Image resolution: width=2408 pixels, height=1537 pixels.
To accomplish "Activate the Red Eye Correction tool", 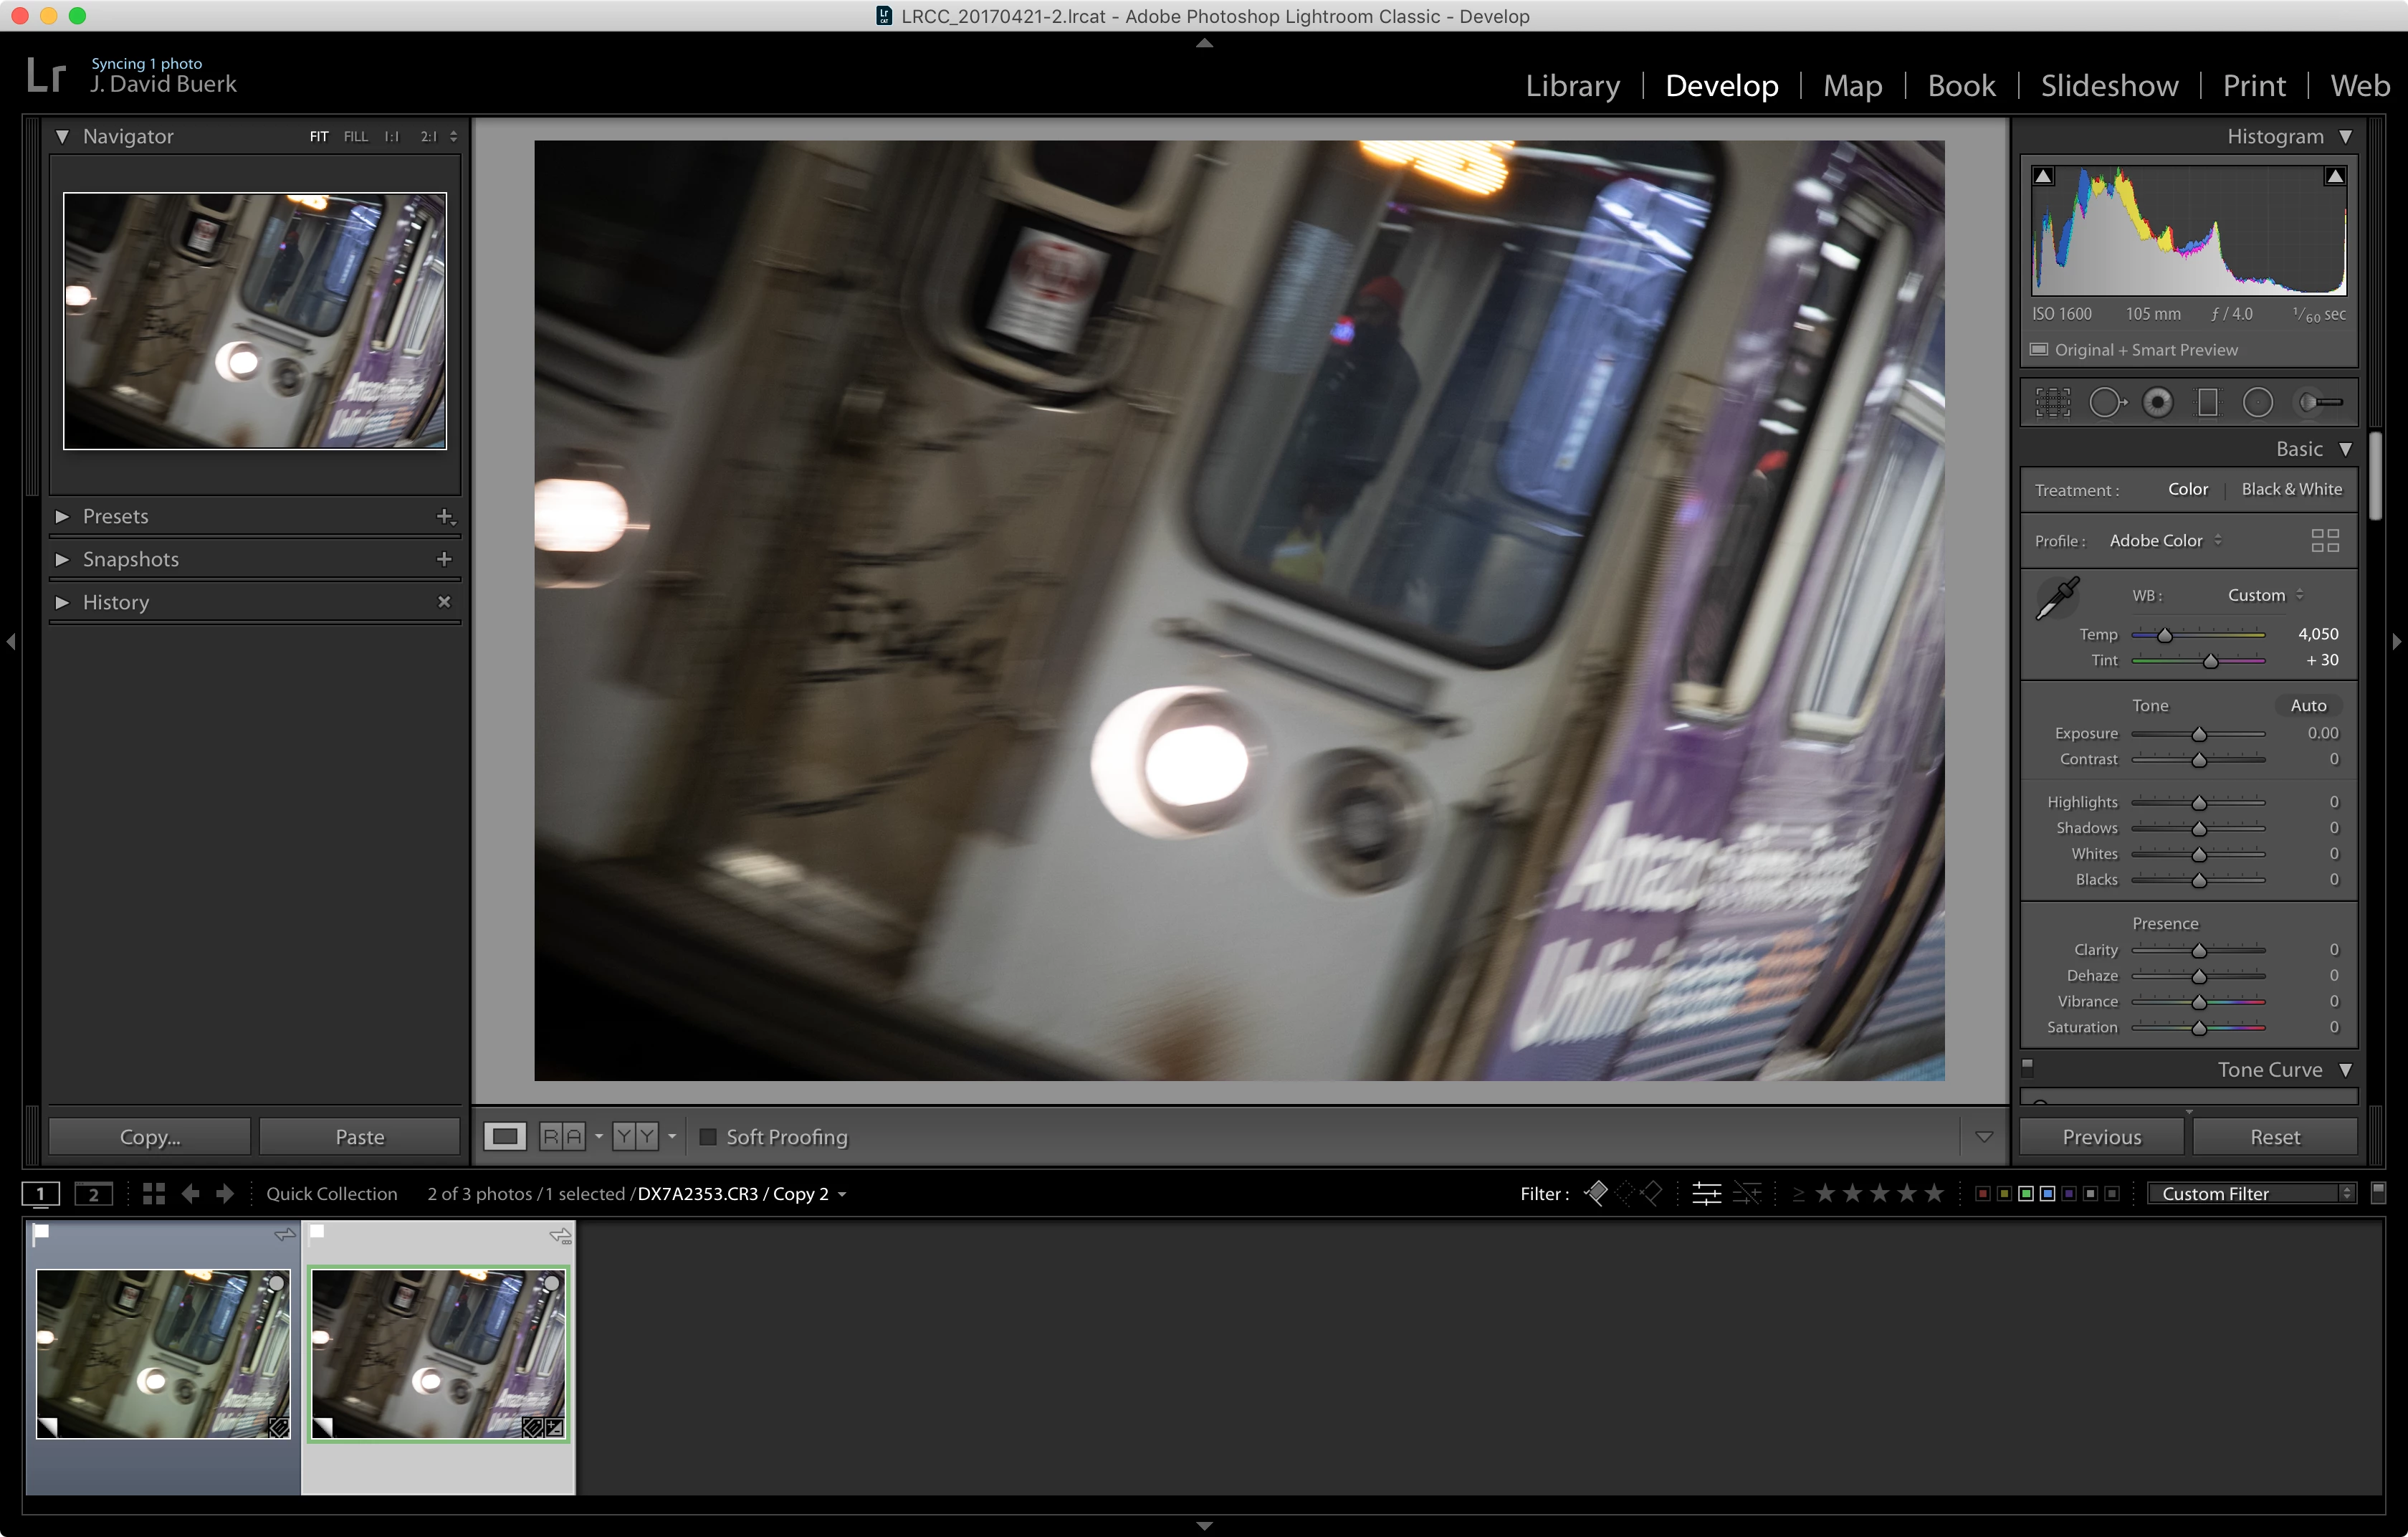I will coord(2157,403).
